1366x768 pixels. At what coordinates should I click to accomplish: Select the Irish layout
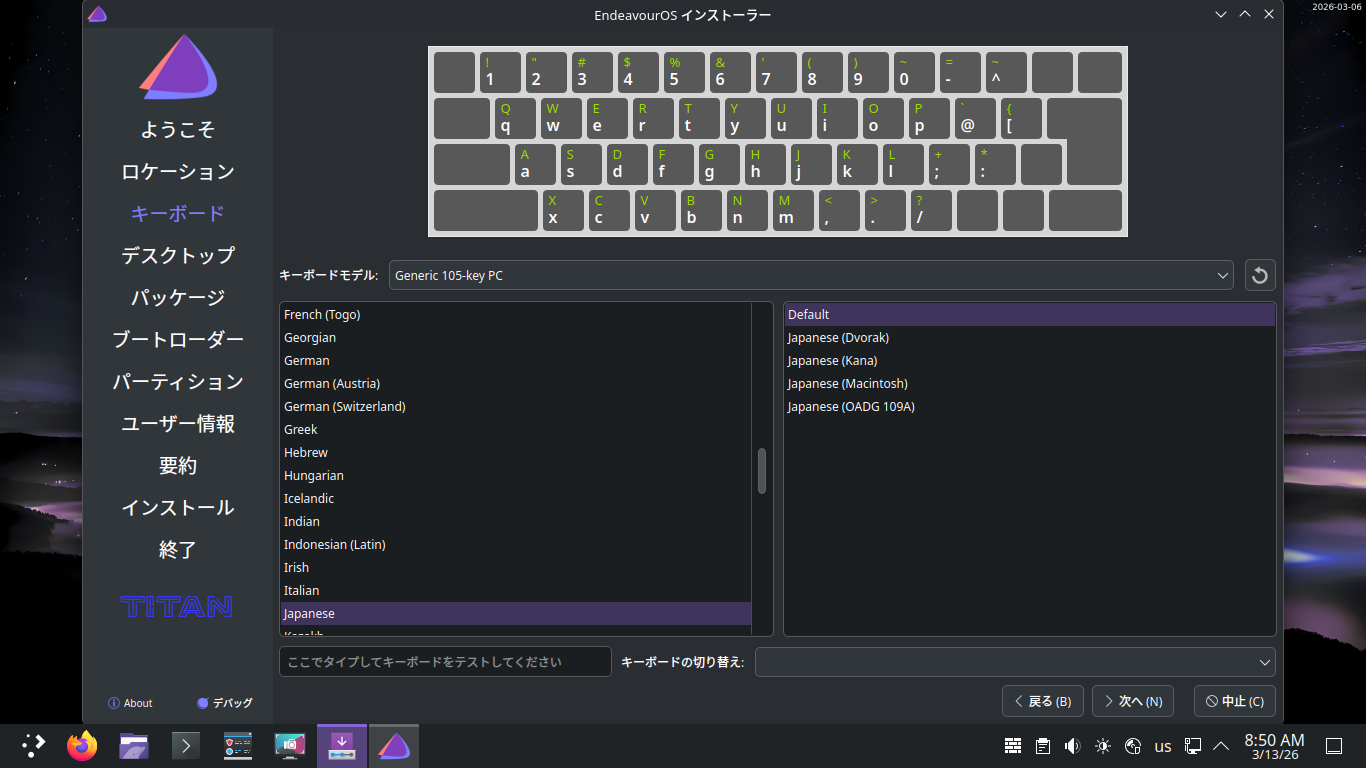coord(515,568)
